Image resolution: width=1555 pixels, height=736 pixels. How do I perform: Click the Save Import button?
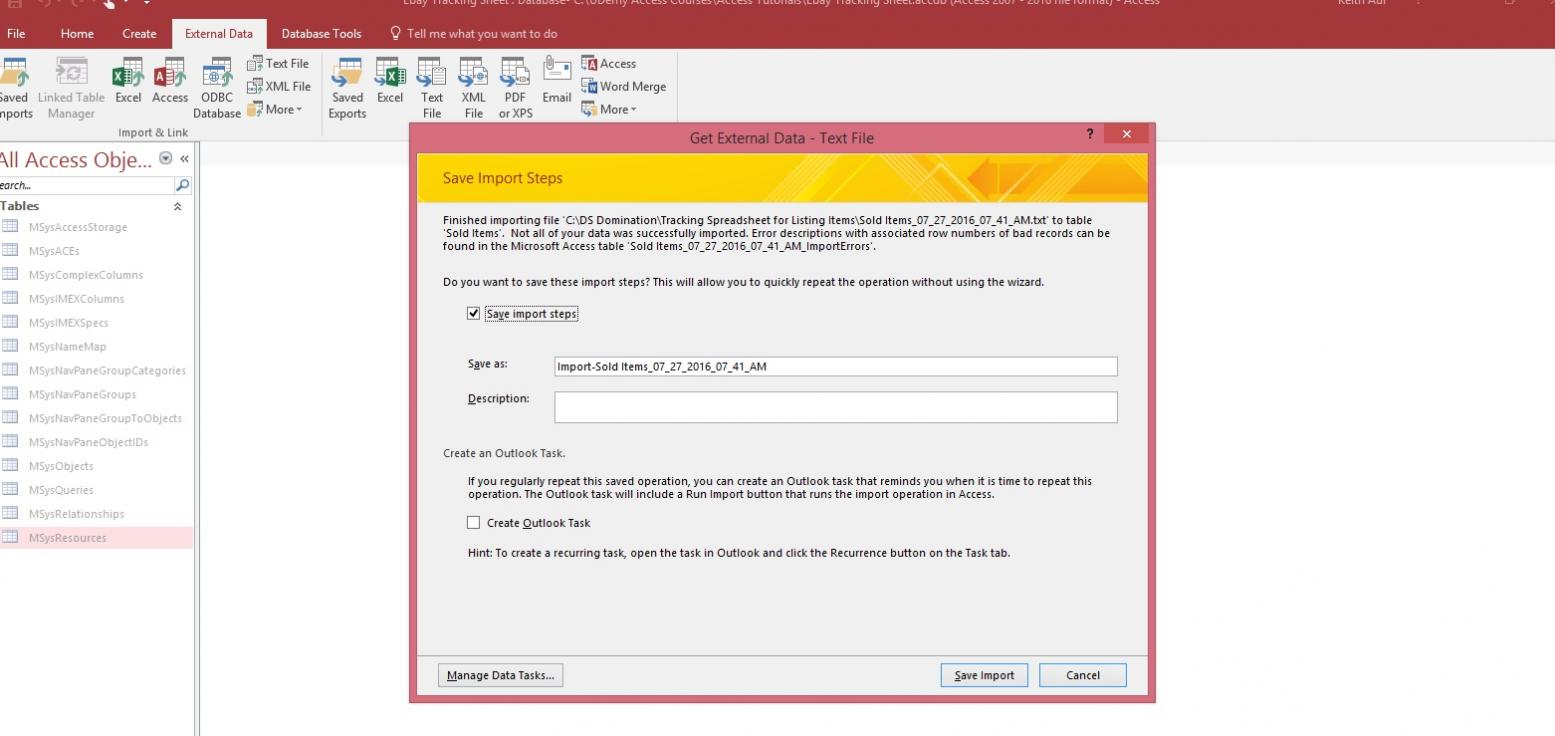[x=984, y=675]
